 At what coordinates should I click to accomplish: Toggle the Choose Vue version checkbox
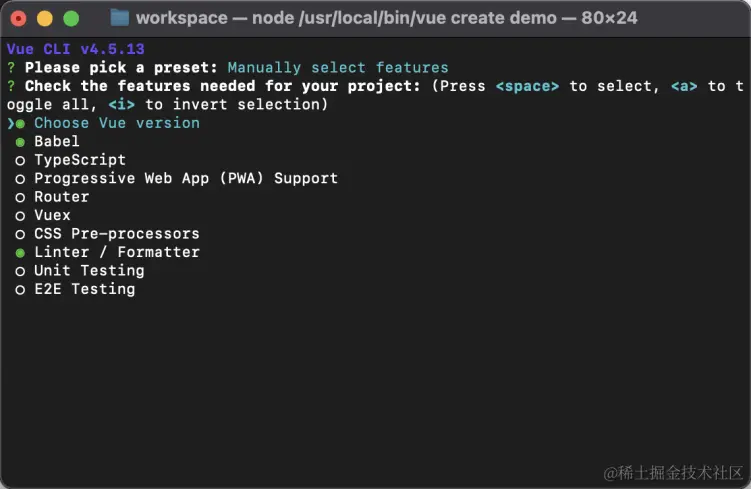click(20, 124)
